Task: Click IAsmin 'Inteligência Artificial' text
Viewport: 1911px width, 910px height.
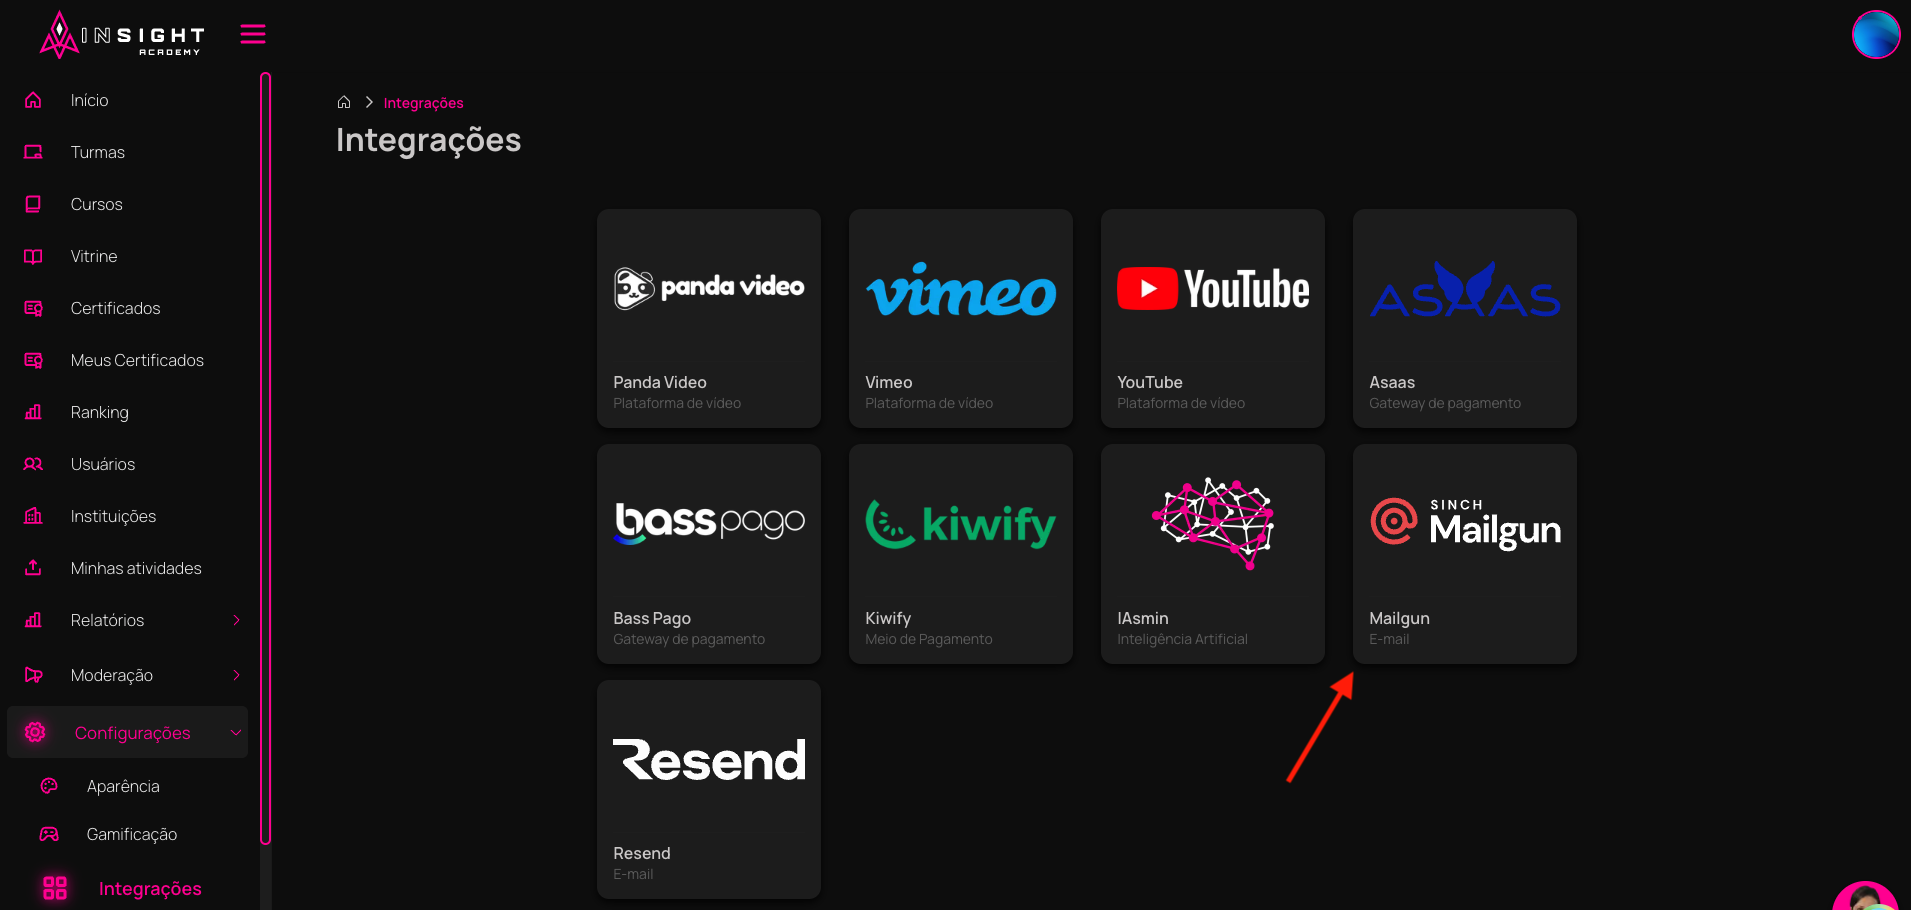Action: click(x=1182, y=639)
